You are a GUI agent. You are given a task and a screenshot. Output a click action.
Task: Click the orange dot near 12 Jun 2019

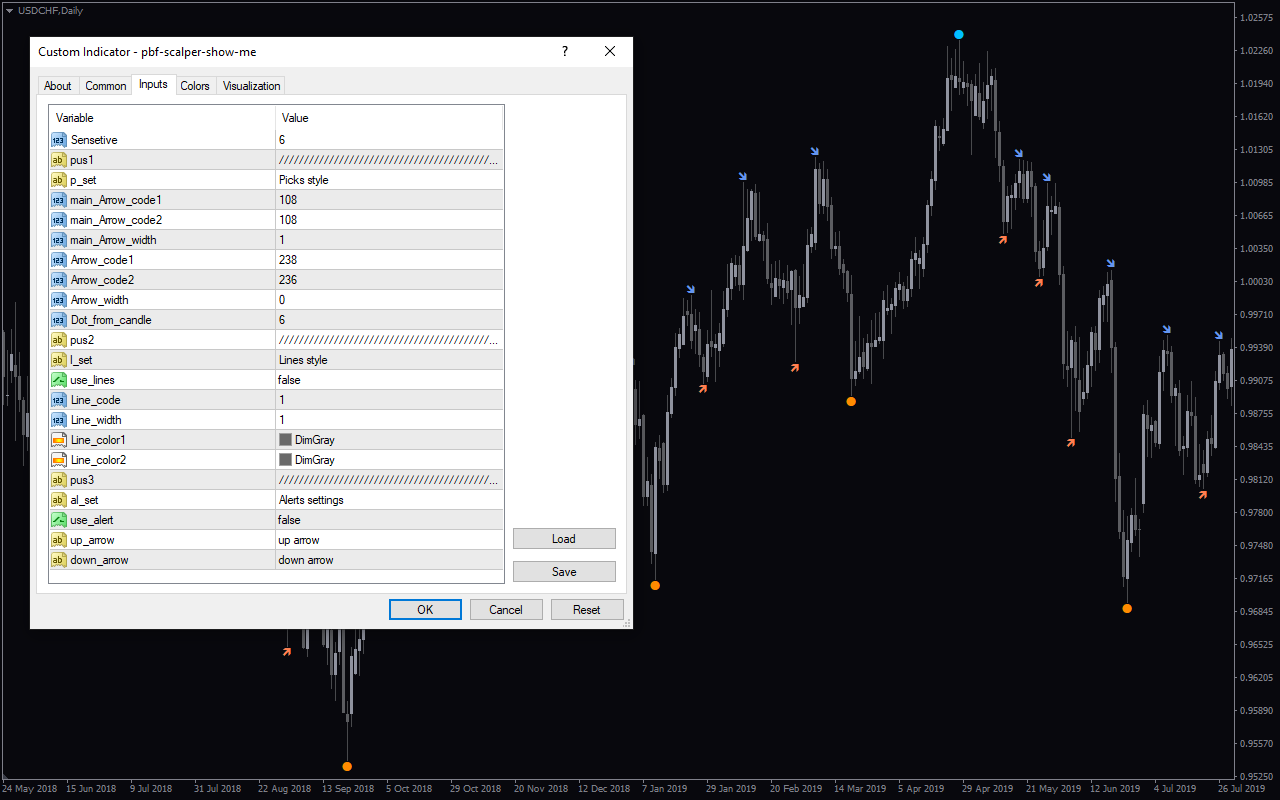pyautogui.click(x=1127, y=608)
